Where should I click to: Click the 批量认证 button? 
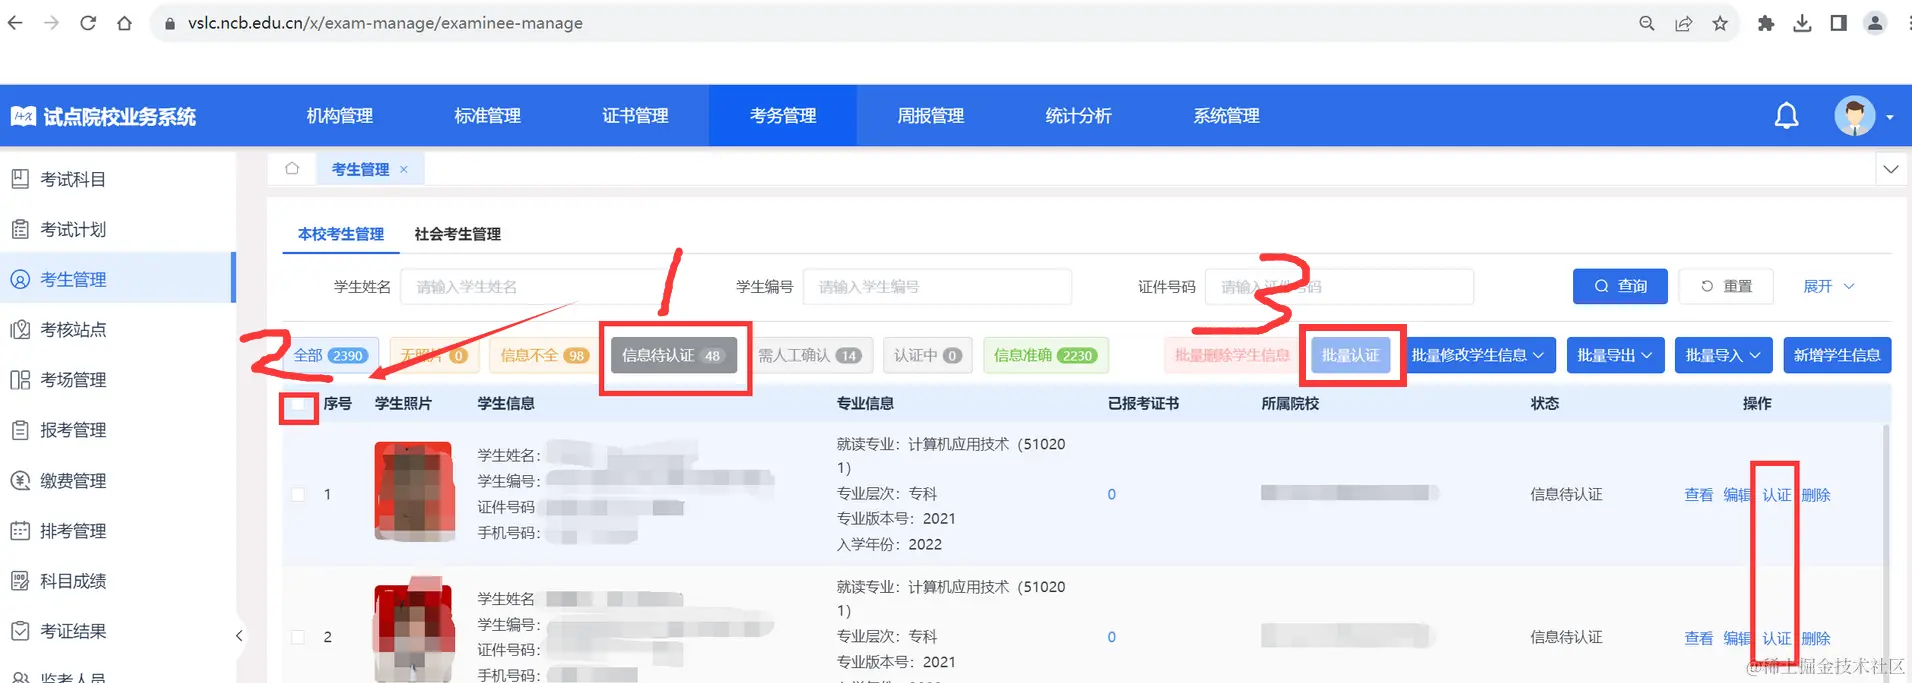click(1350, 355)
